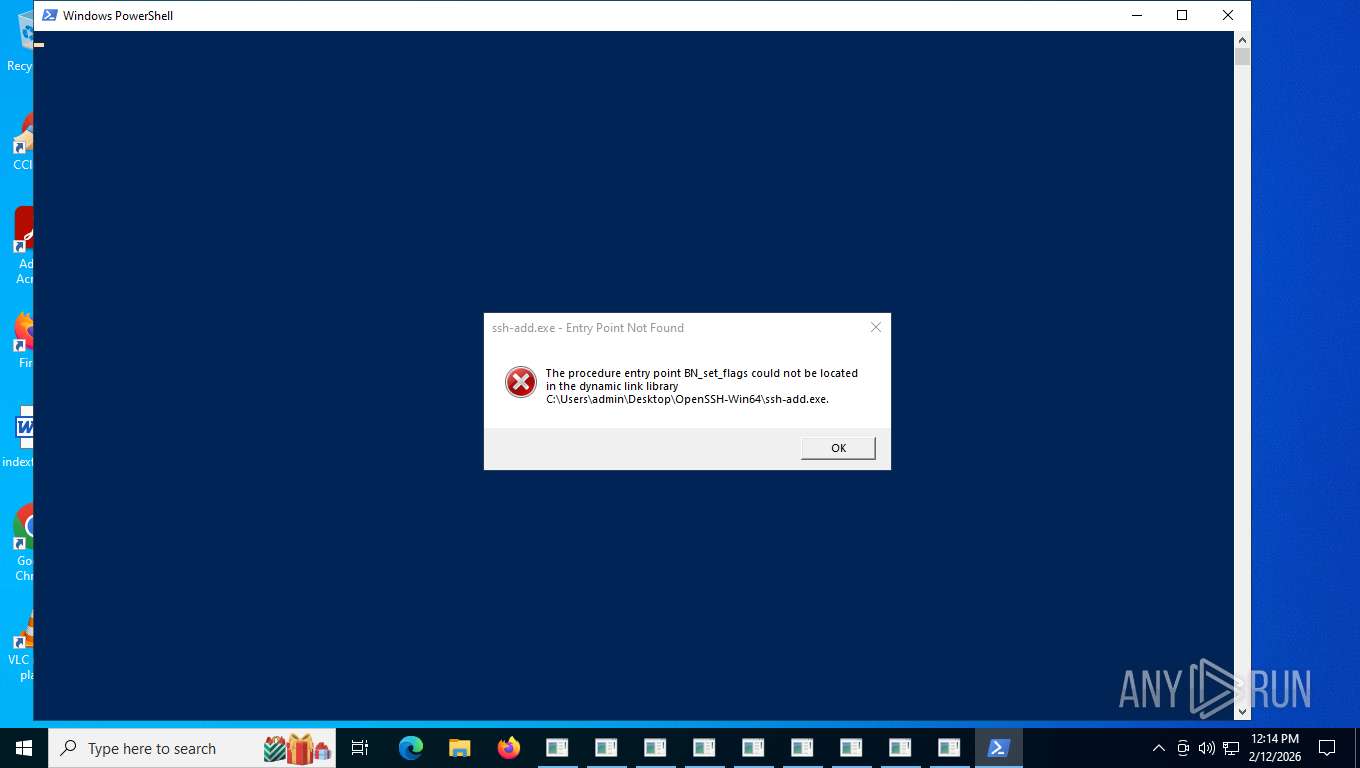
Task: Click the PowerShell vertical scrollbar thumb
Action: [x=1243, y=57]
